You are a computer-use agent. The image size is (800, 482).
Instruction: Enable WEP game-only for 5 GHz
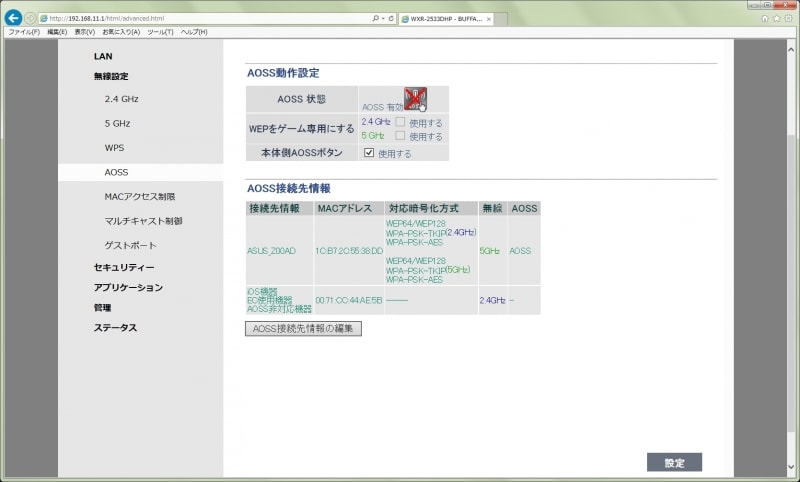coord(400,136)
